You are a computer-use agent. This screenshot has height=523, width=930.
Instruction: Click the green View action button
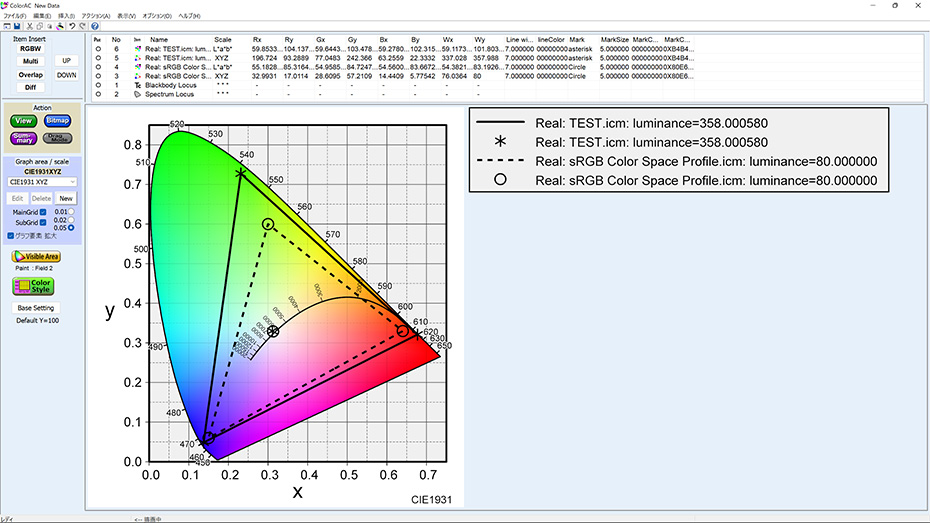coord(24,121)
